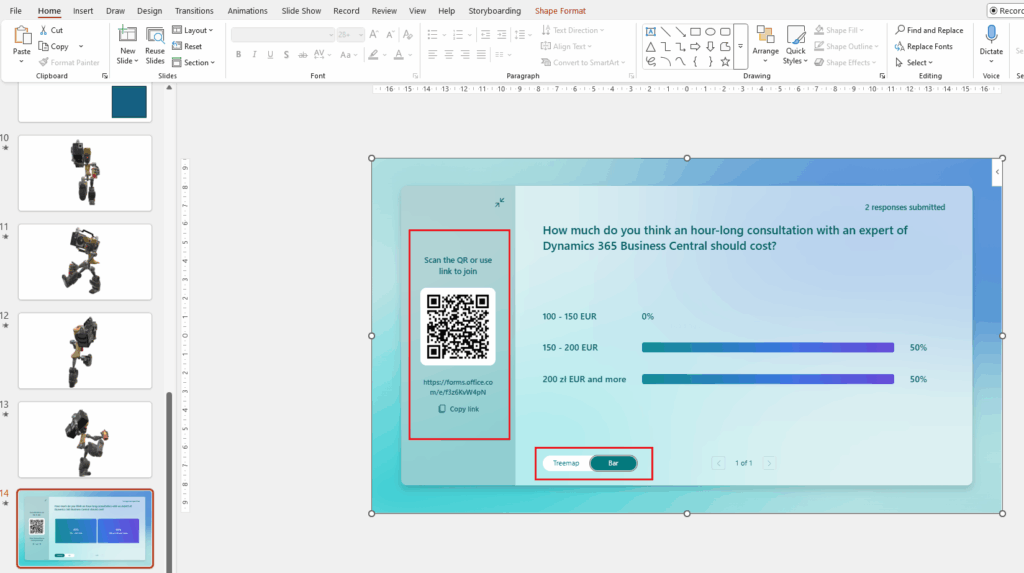Screen dimensions: 1024x573
Task: Switch to the Insert tab
Action: (83, 11)
